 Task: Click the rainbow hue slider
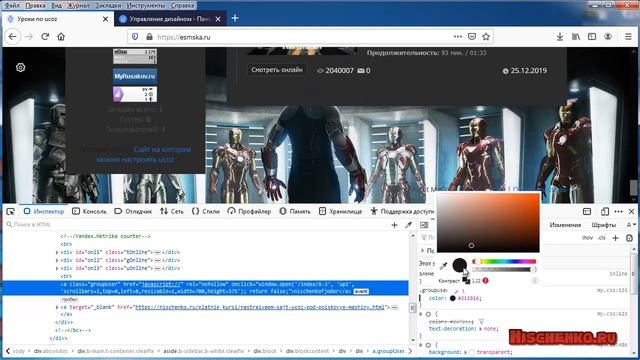coord(504,262)
